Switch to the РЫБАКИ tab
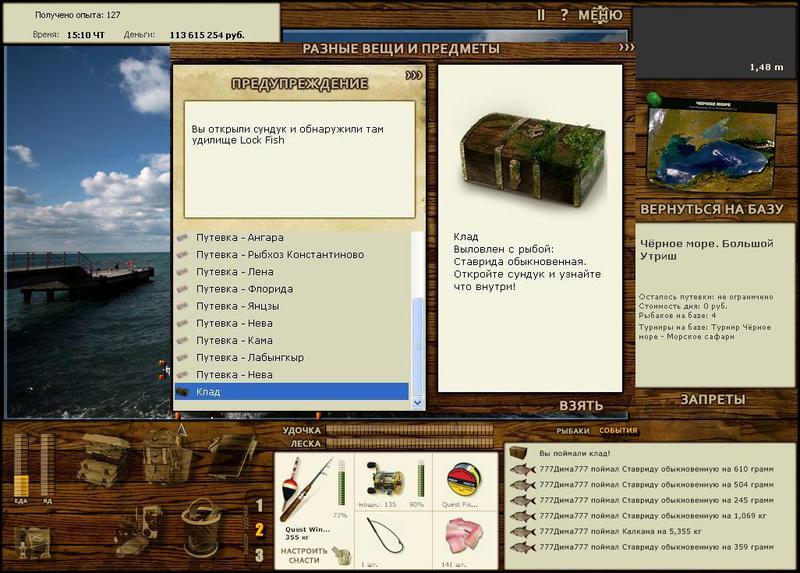Screen dimensions: 800x573 tap(572, 431)
